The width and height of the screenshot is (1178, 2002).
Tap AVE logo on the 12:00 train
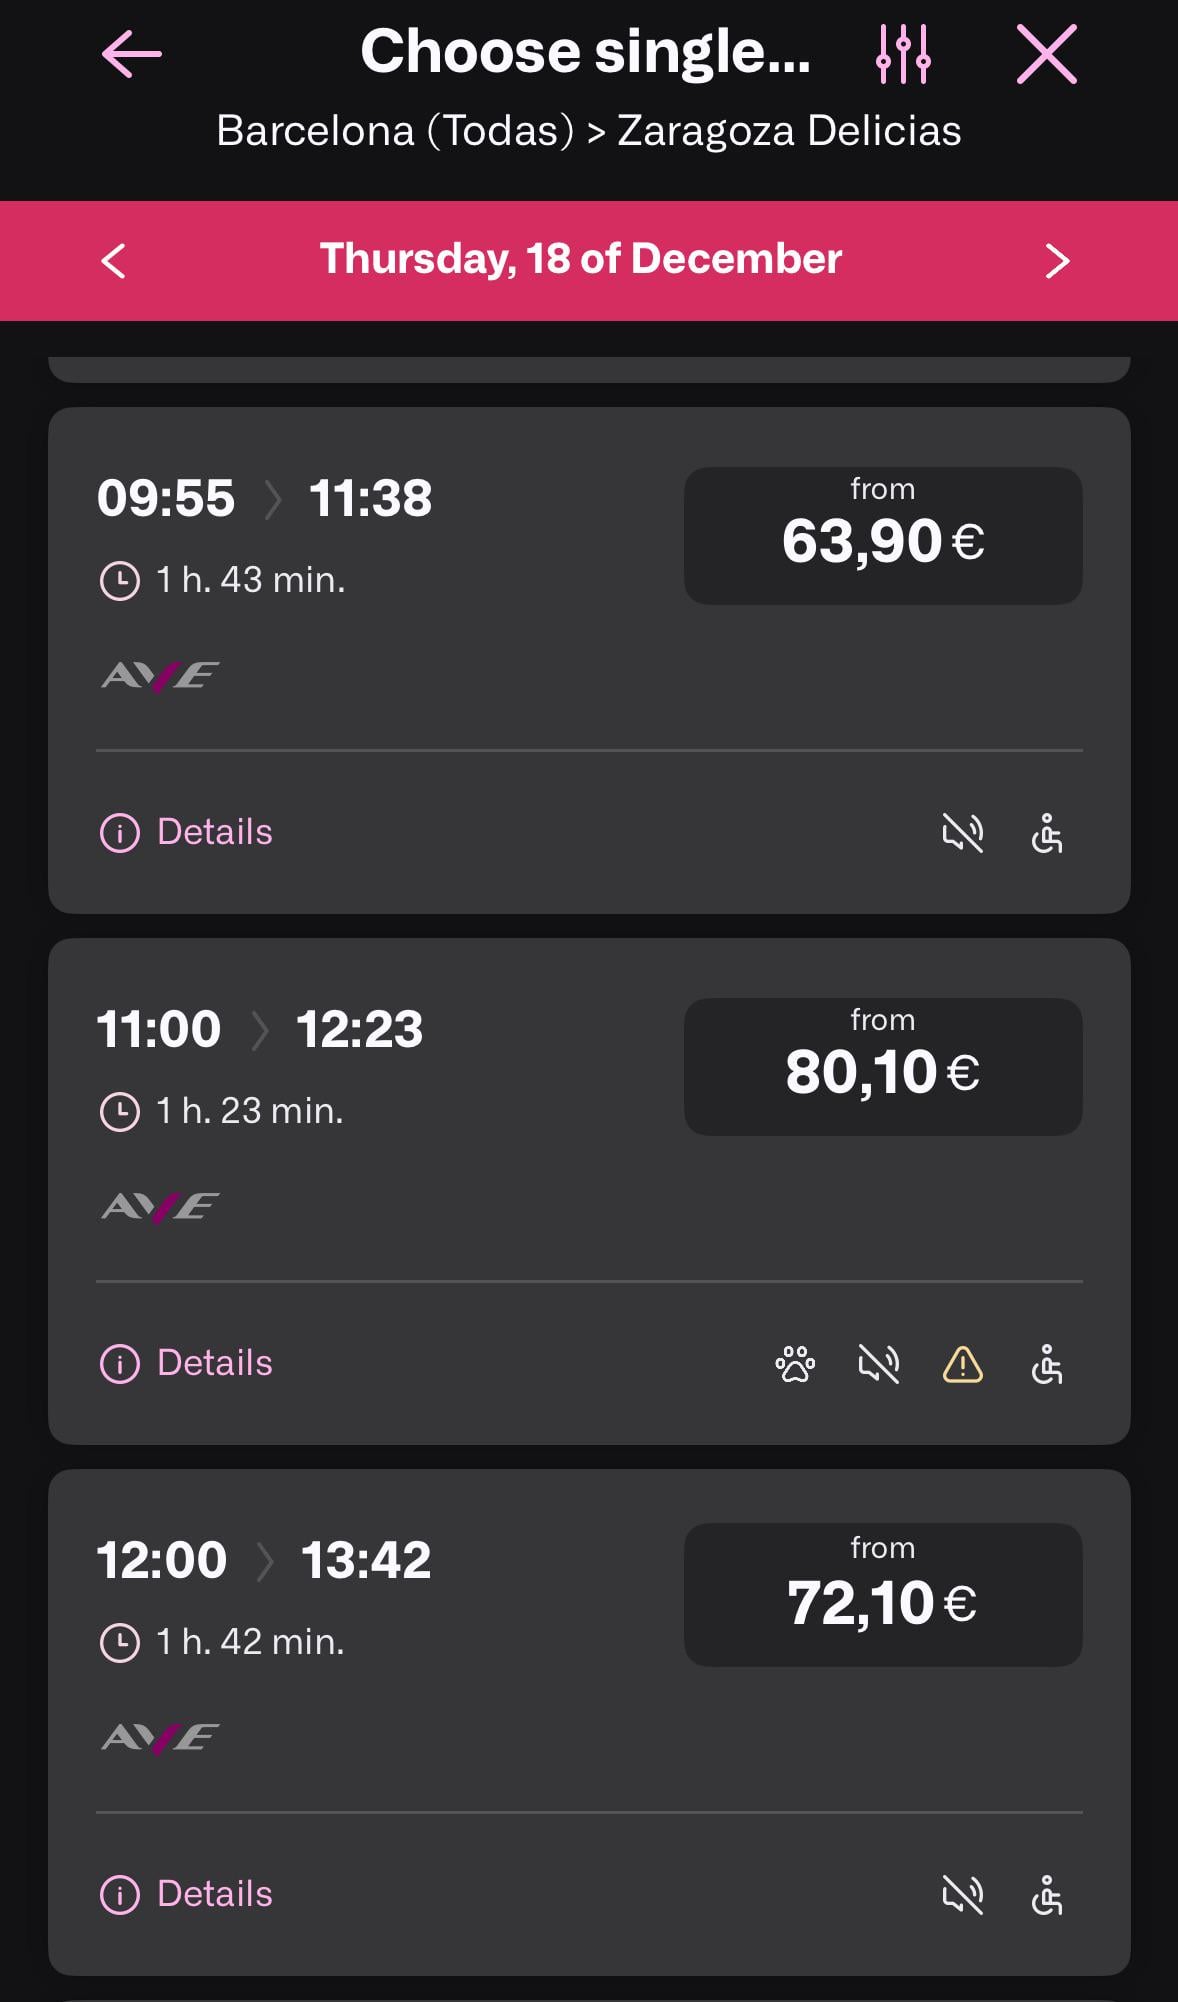coord(160,1738)
